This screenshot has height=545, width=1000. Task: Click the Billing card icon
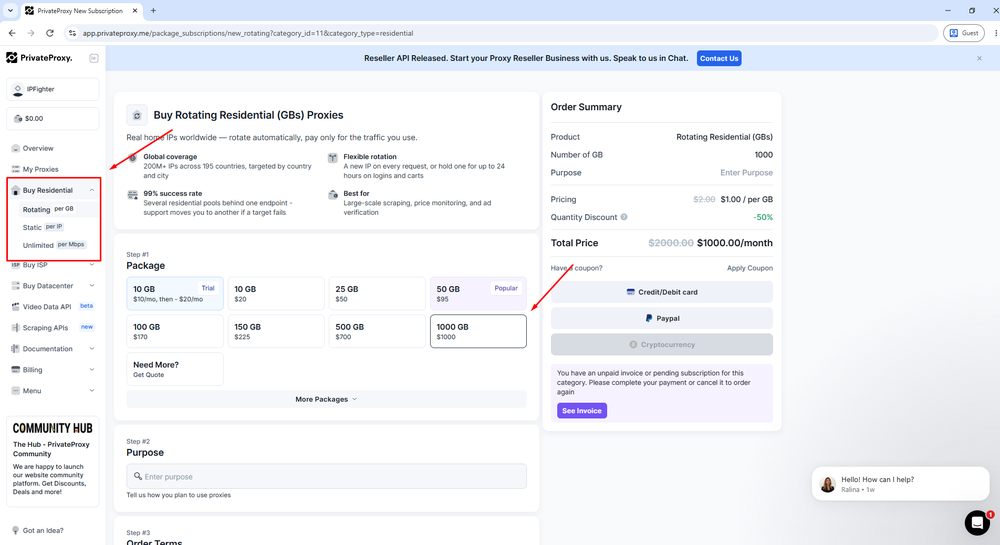15,370
